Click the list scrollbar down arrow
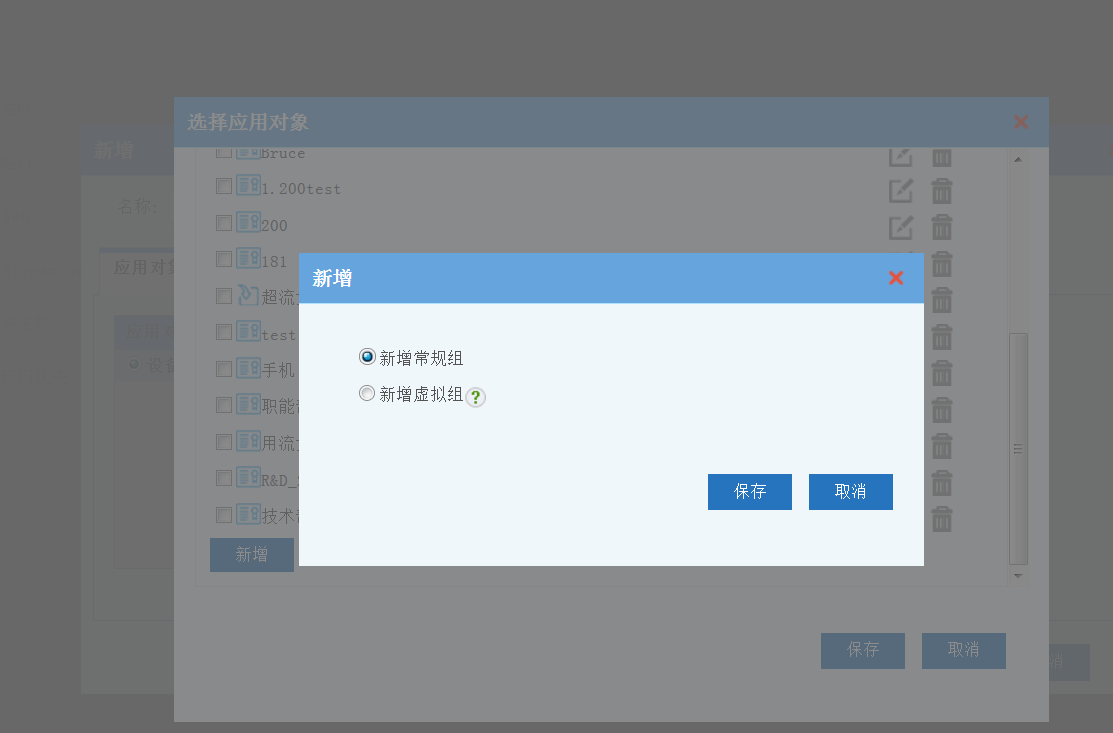This screenshot has height=733, width=1113. click(1018, 576)
